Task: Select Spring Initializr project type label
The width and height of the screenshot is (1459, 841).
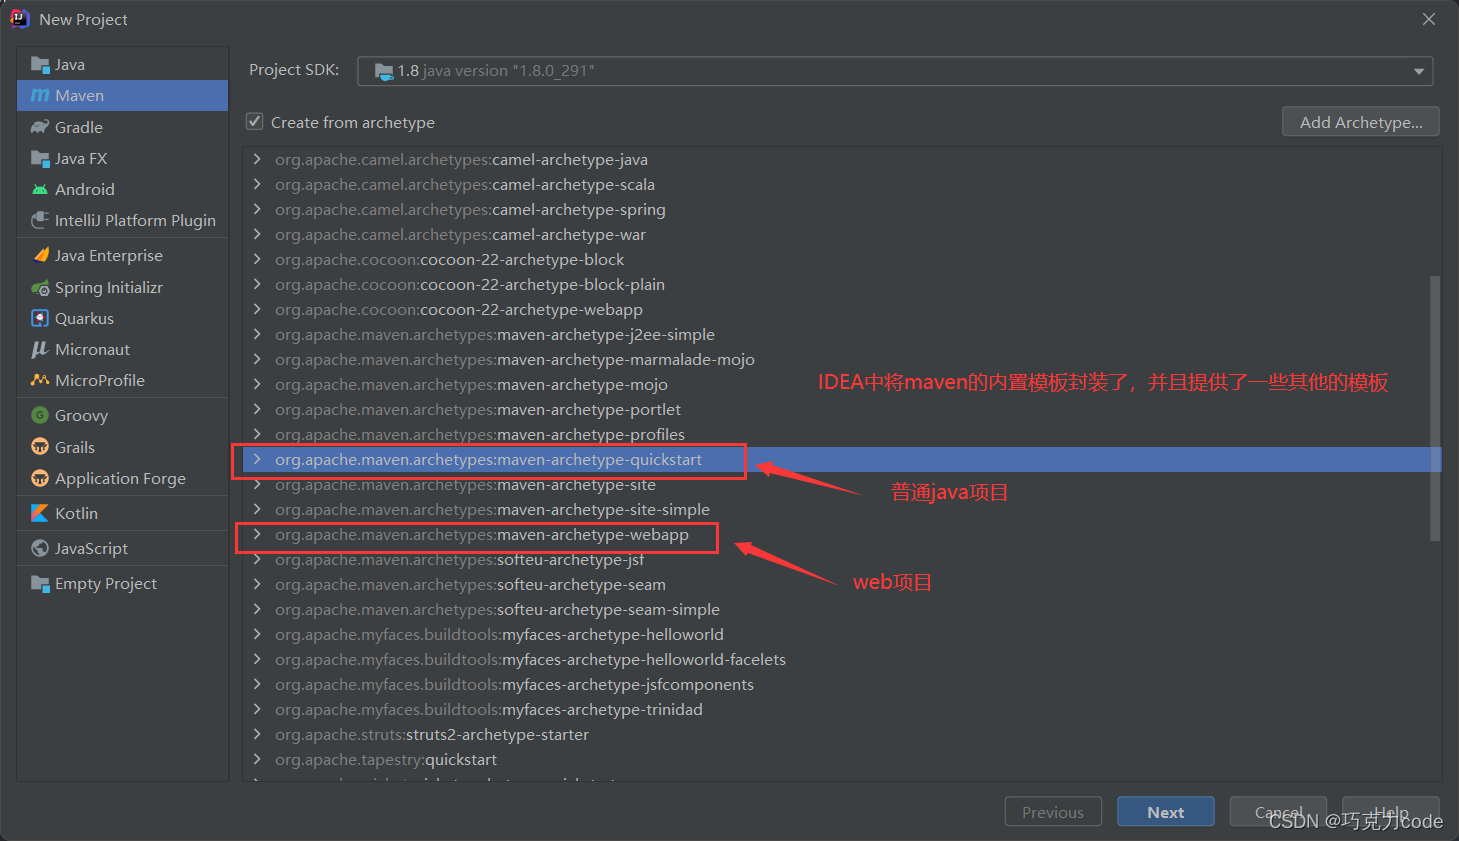Action: (x=109, y=288)
